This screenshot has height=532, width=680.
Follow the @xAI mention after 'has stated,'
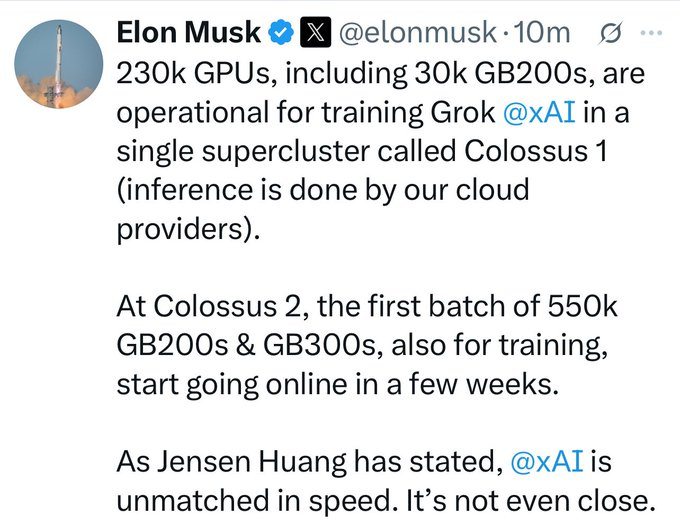547,461
